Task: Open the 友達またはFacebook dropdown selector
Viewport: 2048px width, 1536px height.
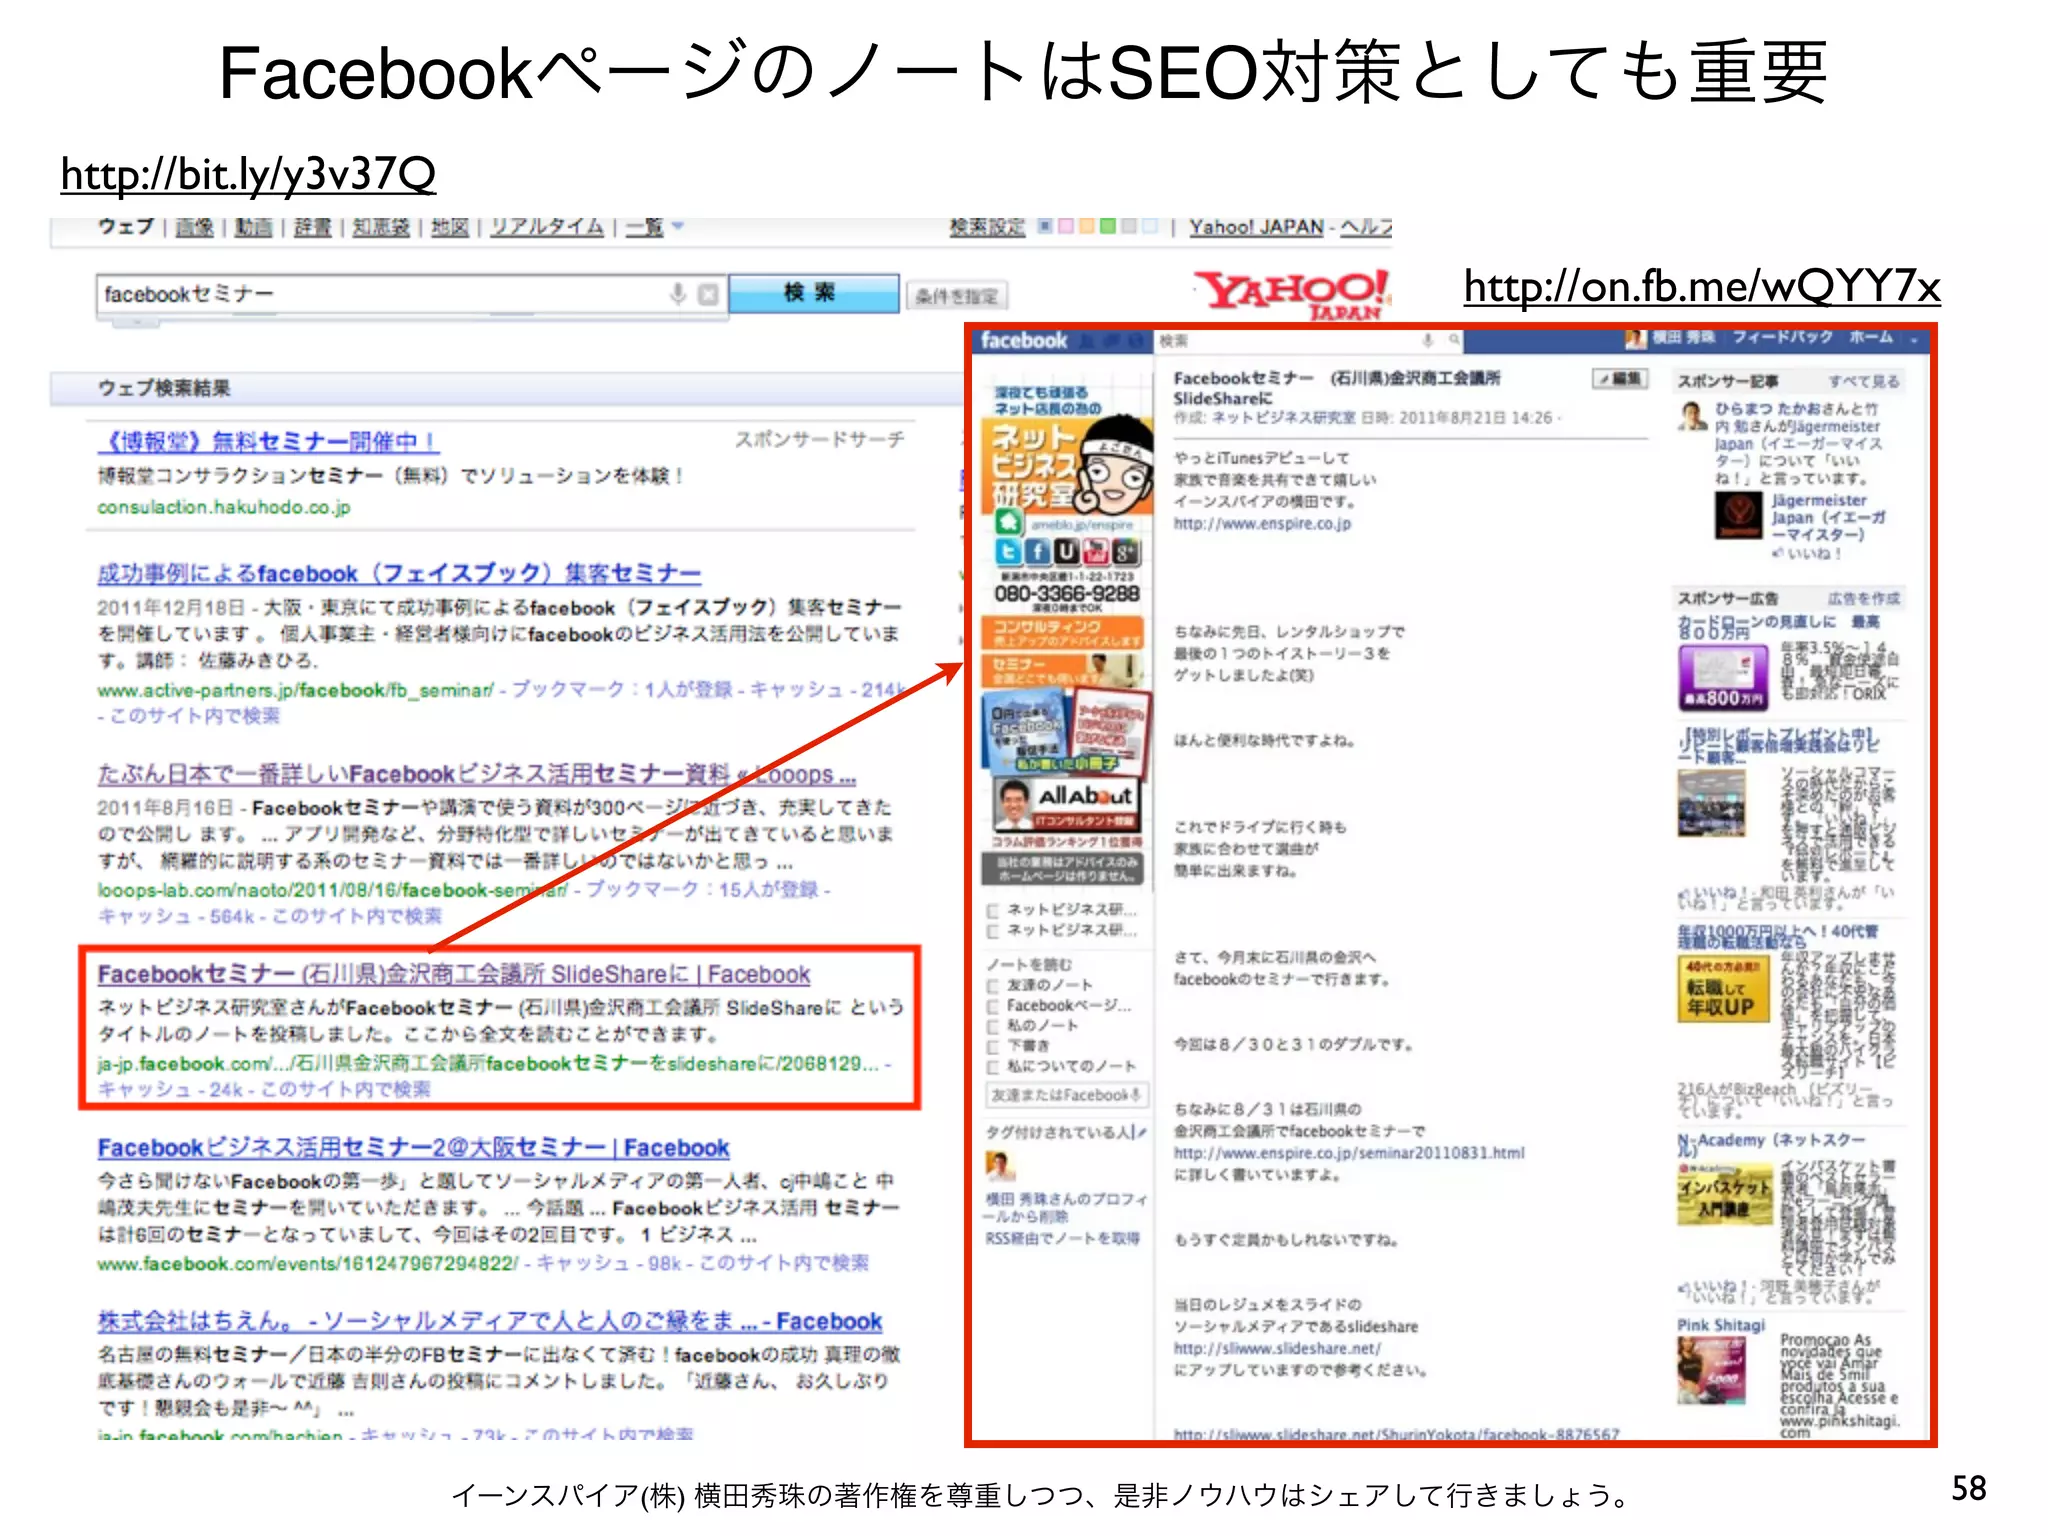Action: pyautogui.click(x=1066, y=1095)
